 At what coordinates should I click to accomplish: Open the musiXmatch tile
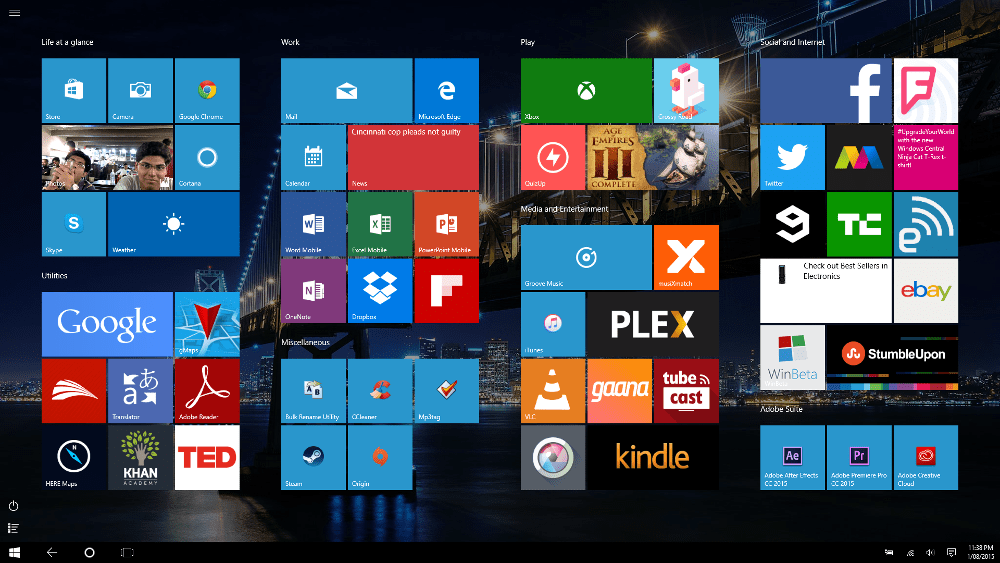[x=686, y=258]
